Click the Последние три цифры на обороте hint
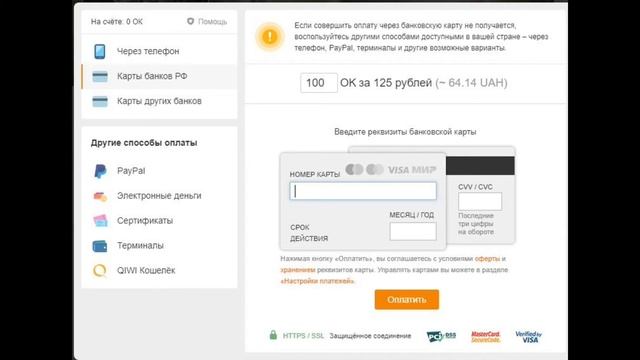Screen dimensions: 640x360 click(x=476, y=224)
